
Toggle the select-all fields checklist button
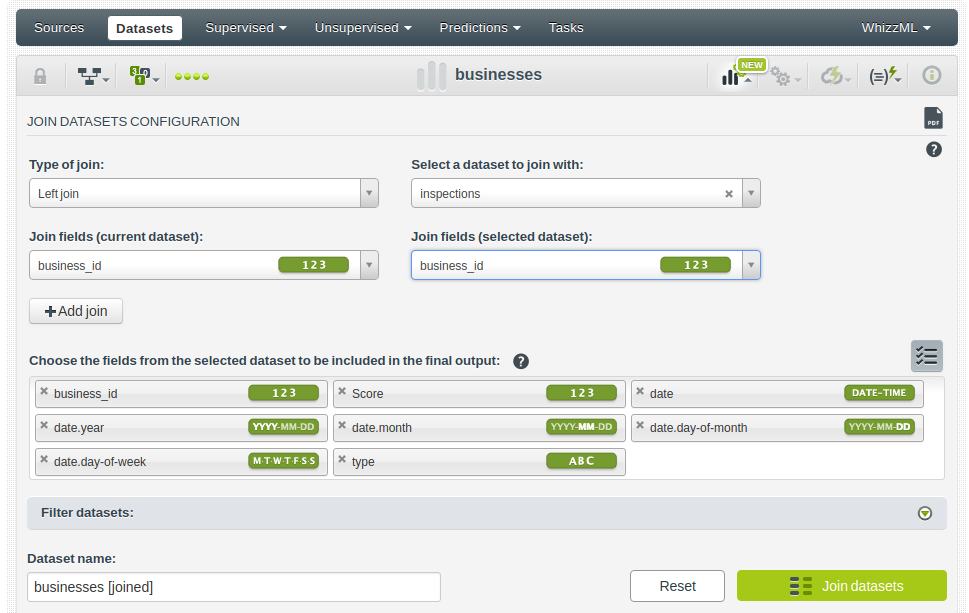pyautogui.click(x=926, y=356)
